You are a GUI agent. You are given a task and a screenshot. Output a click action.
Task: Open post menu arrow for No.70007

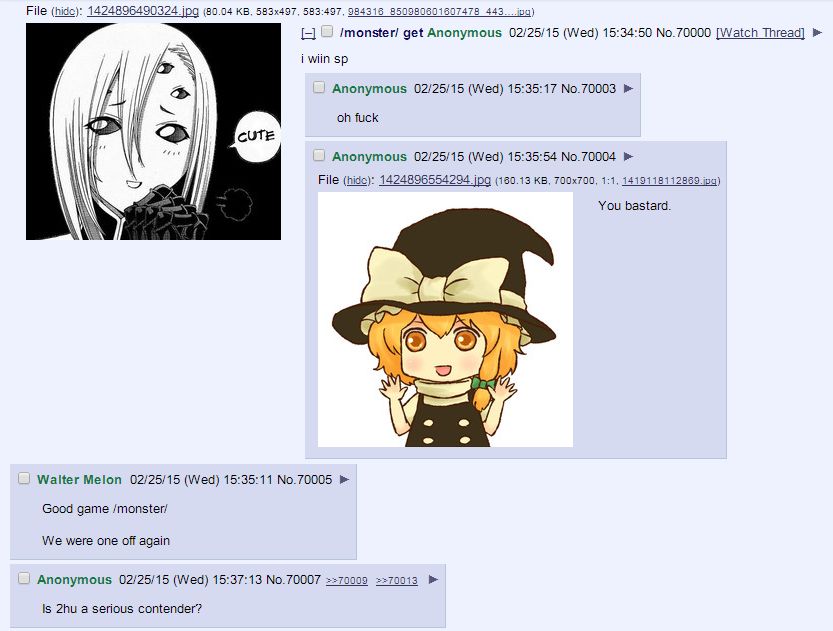pyautogui.click(x=434, y=579)
